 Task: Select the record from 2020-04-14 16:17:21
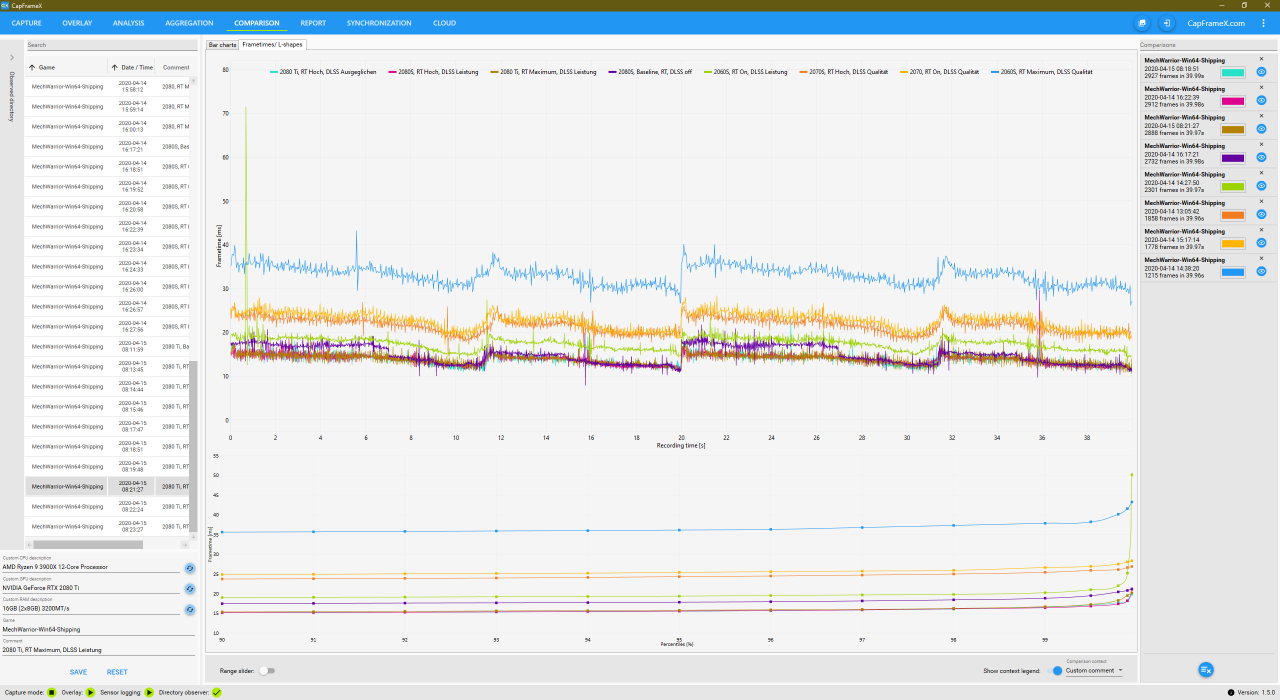(x=108, y=146)
